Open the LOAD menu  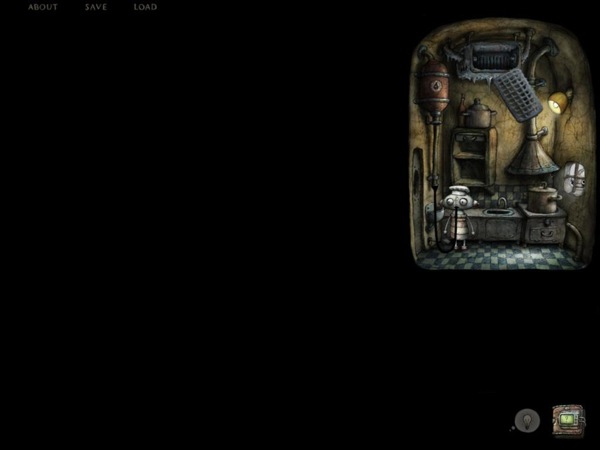point(145,7)
